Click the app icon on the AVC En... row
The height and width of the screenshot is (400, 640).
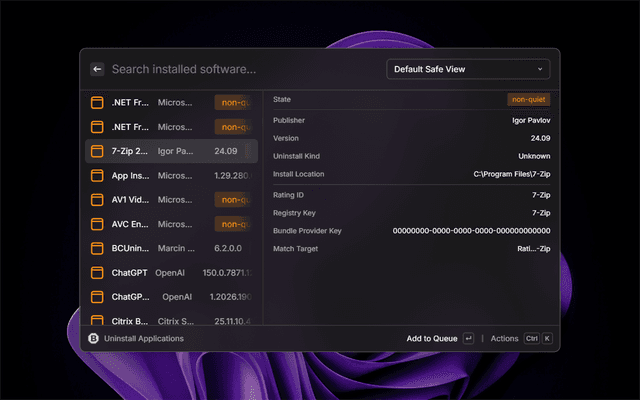click(x=97, y=224)
